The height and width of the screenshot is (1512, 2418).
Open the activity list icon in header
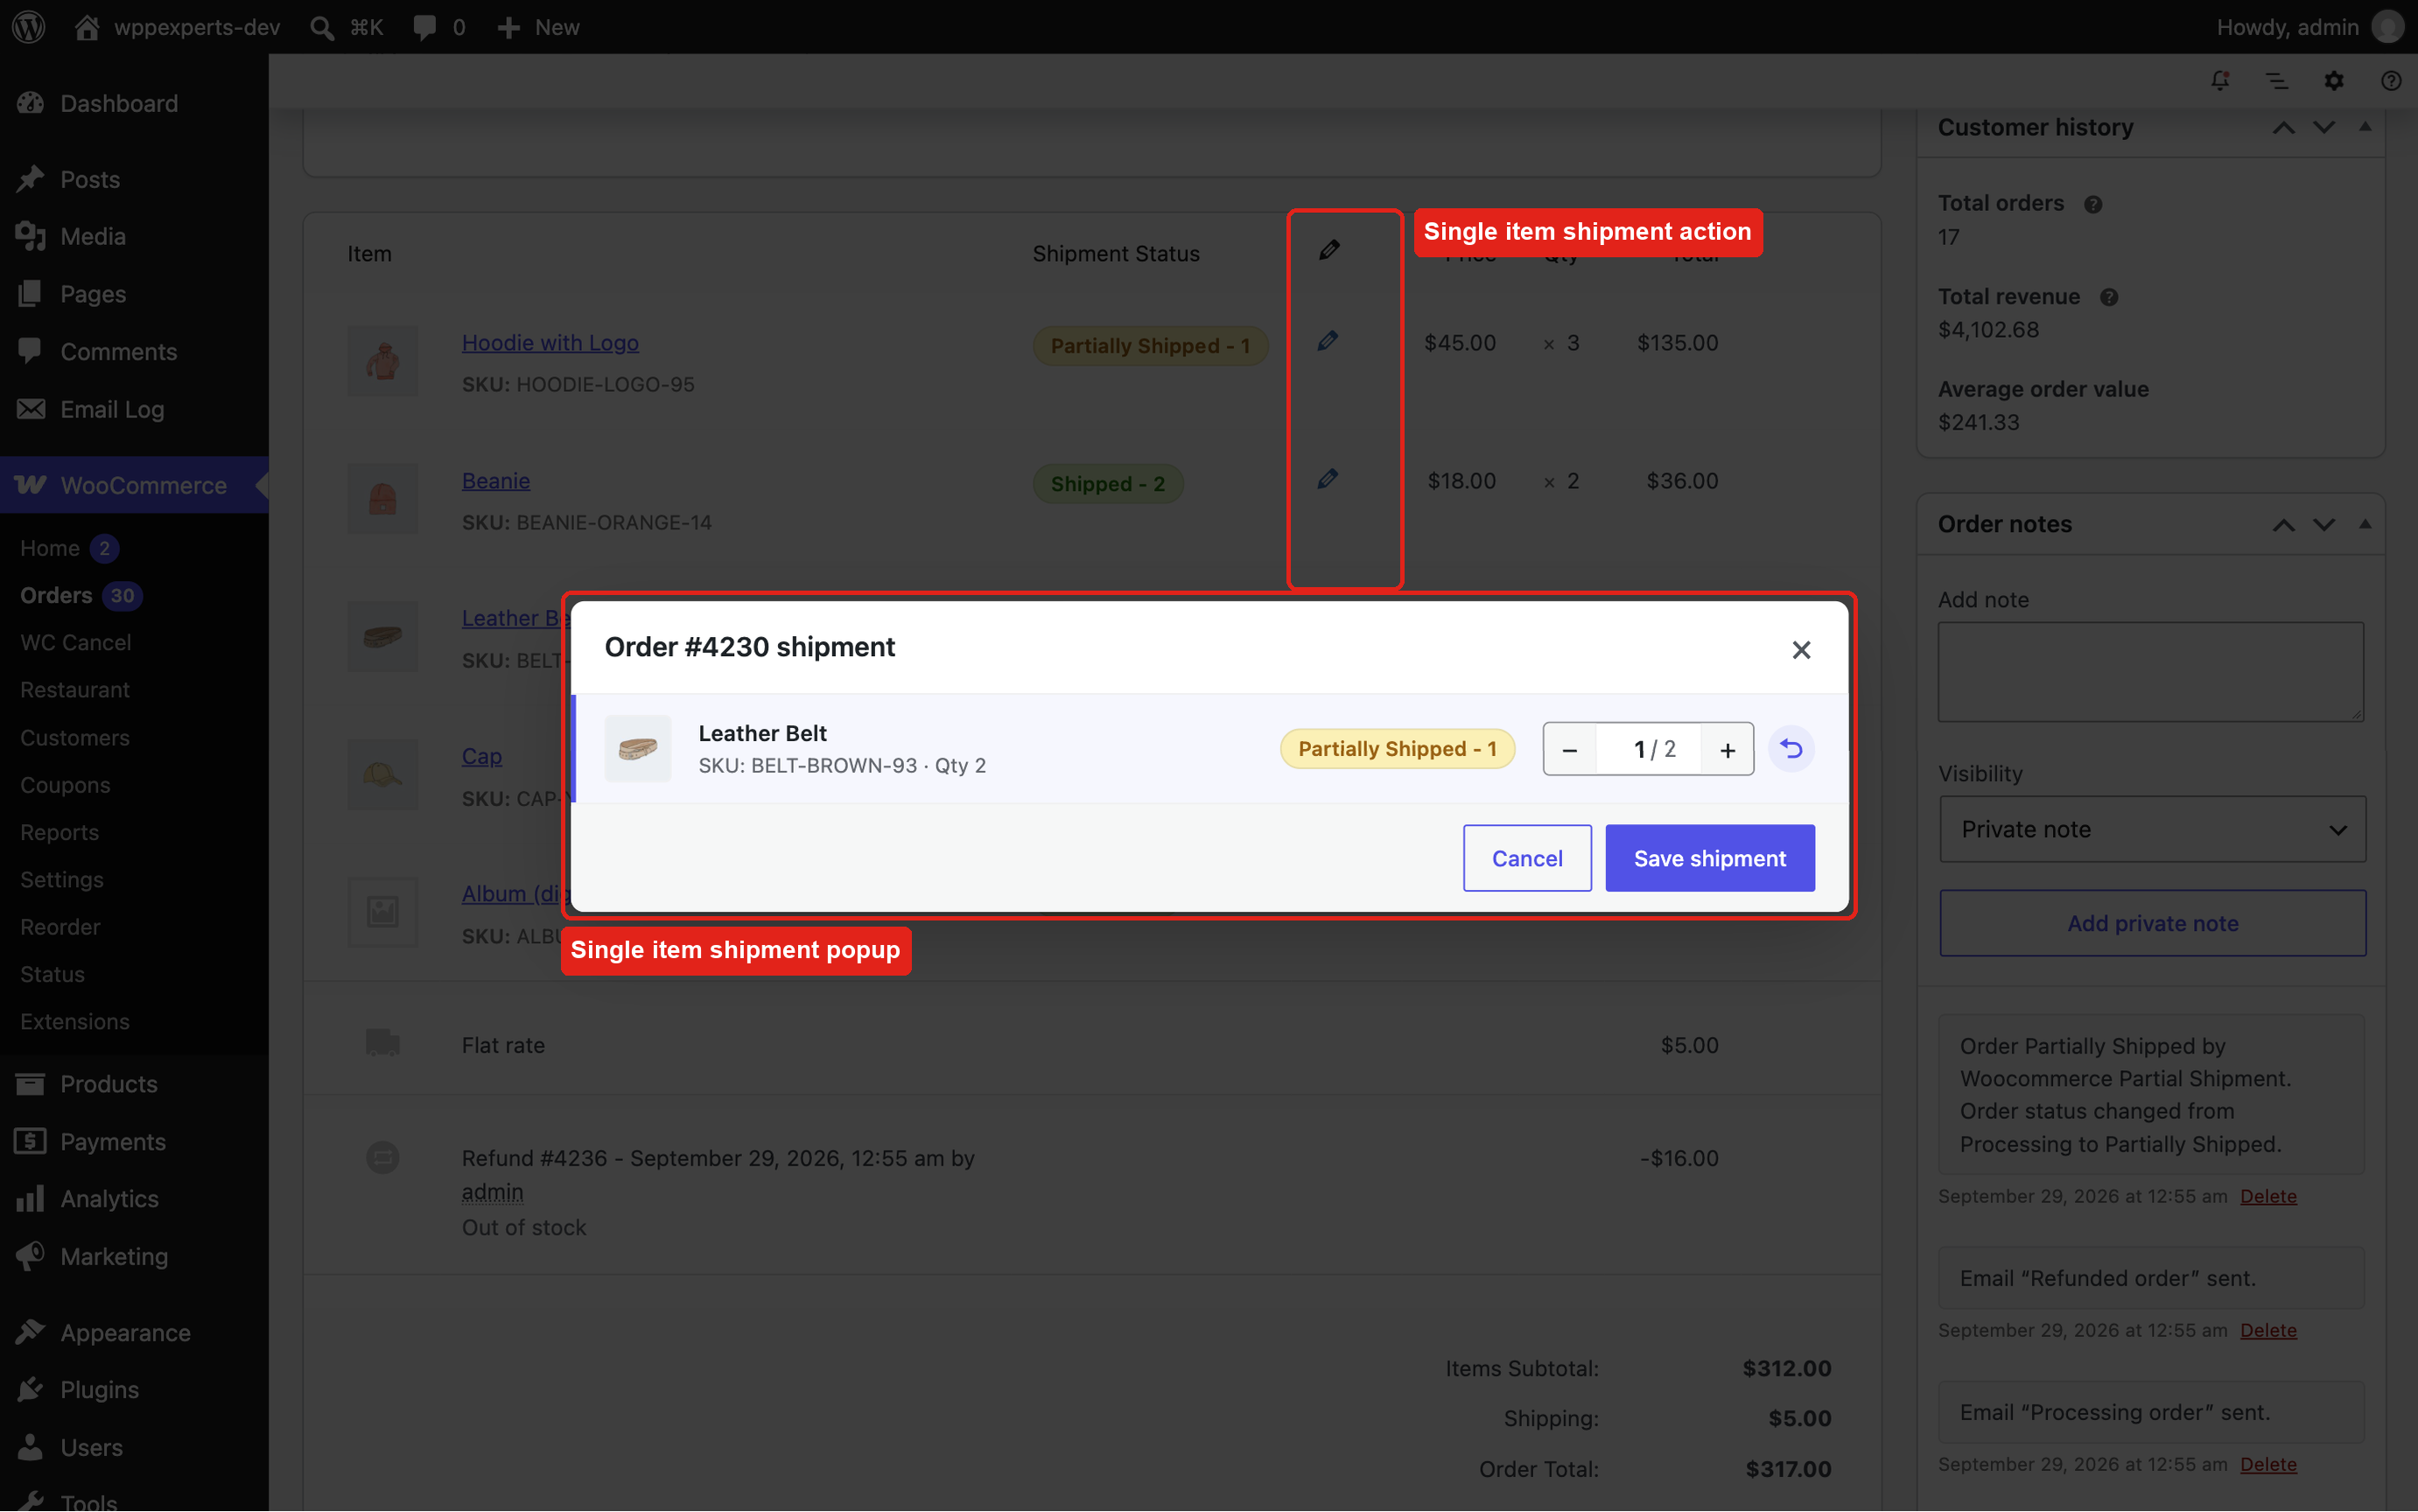pos(2277,81)
